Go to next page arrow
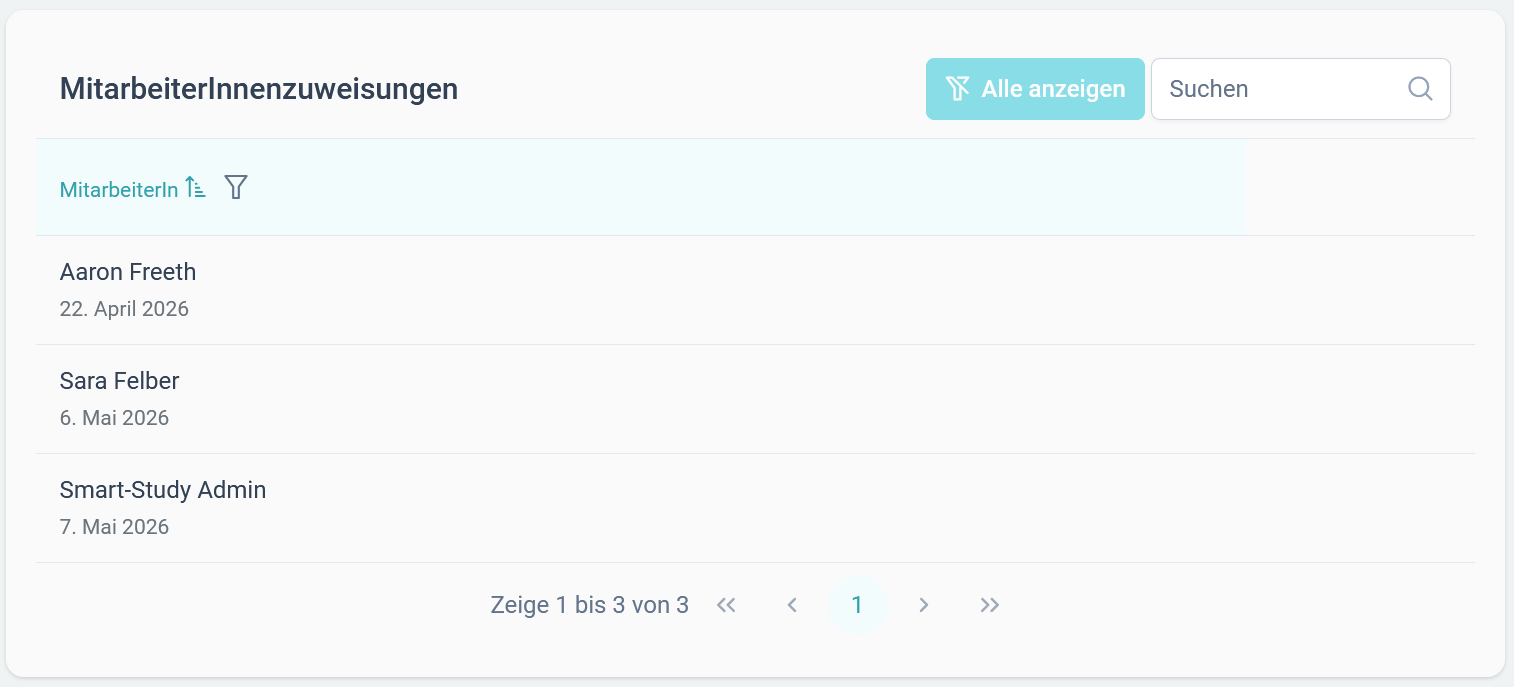The height and width of the screenshot is (687, 1514). [924, 605]
